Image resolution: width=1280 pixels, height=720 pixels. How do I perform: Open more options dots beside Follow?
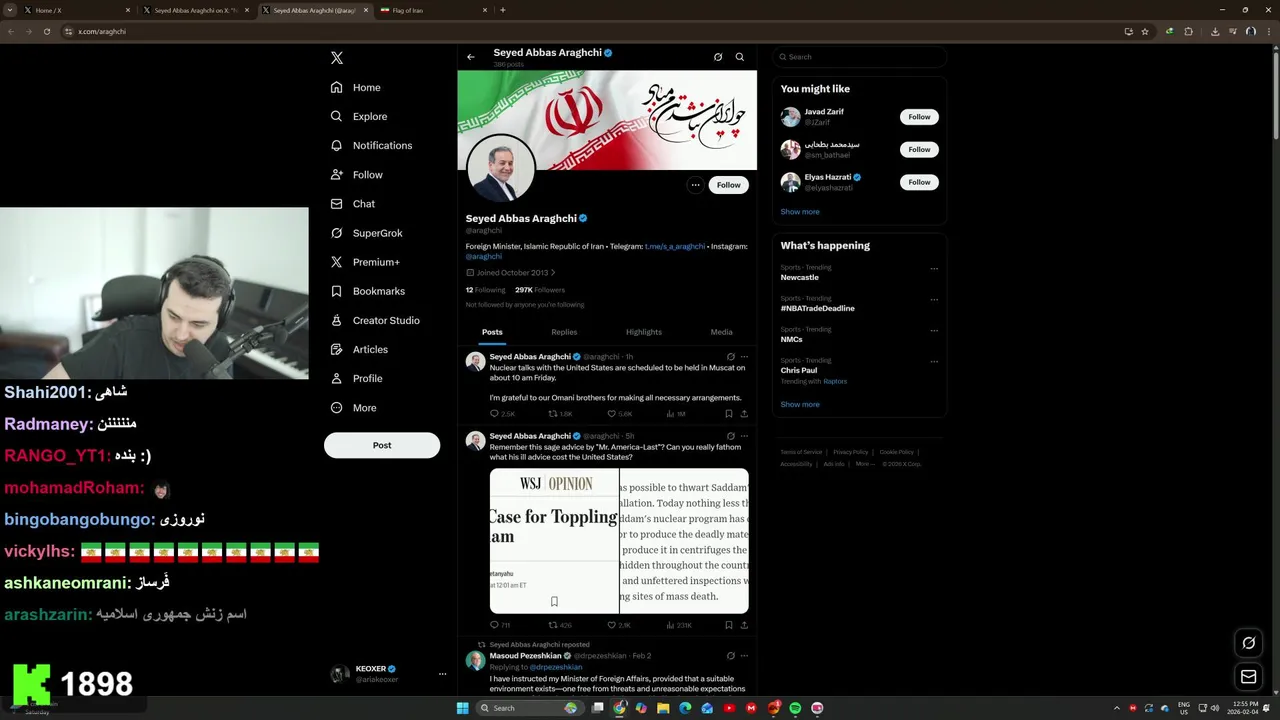pyautogui.click(x=695, y=185)
